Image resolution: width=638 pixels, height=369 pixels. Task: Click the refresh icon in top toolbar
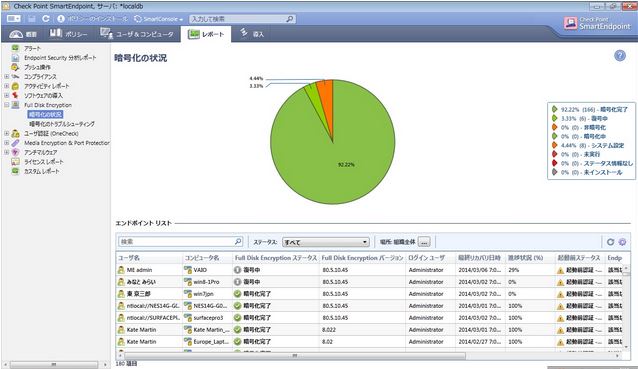[46, 19]
